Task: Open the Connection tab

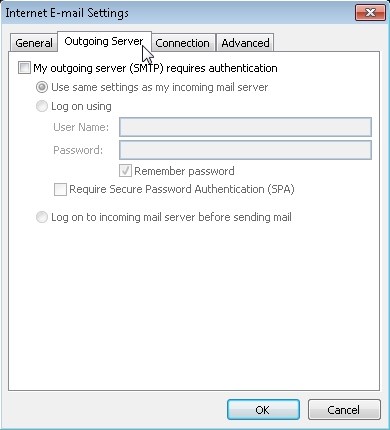Action: tap(182, 43)
